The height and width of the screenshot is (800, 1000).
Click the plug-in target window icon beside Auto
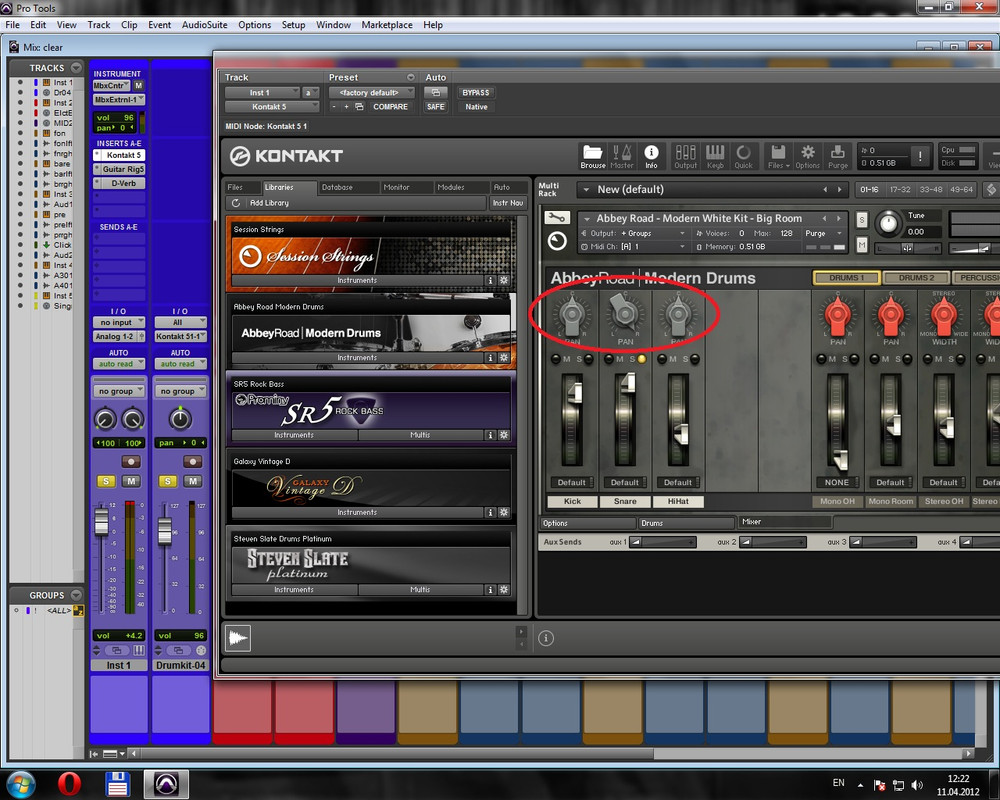click(436, 93)
